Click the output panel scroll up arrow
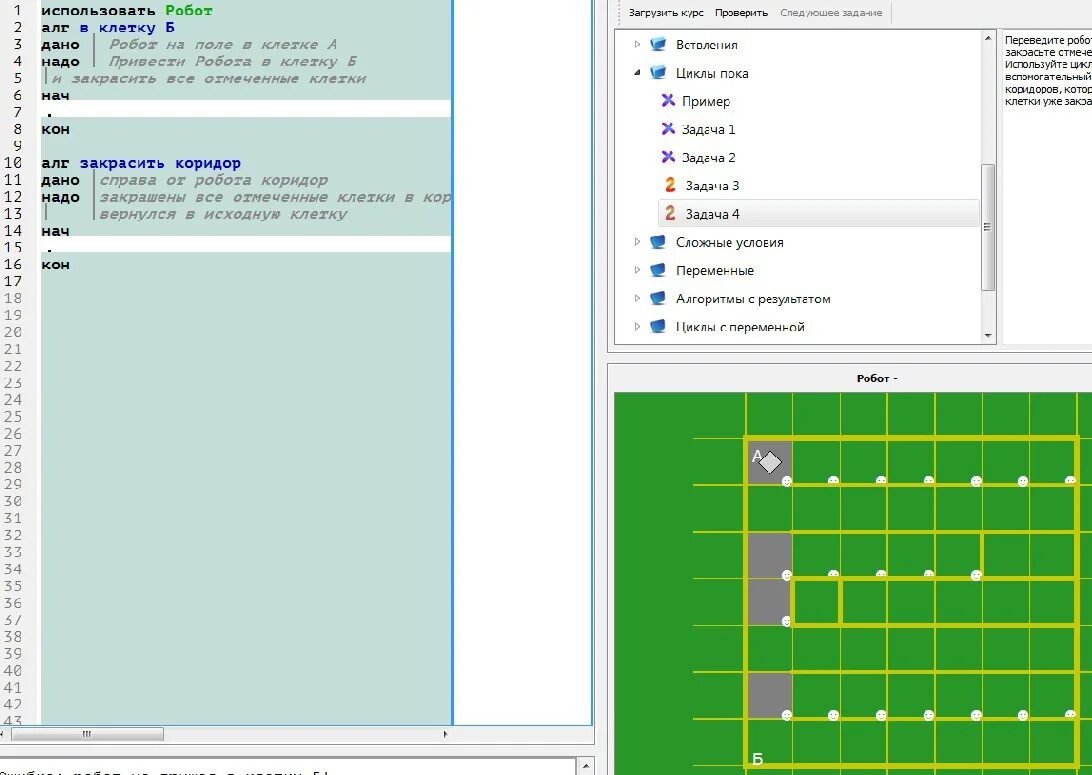The width and height of the screenshot is (1092, 775). point(586,766)
